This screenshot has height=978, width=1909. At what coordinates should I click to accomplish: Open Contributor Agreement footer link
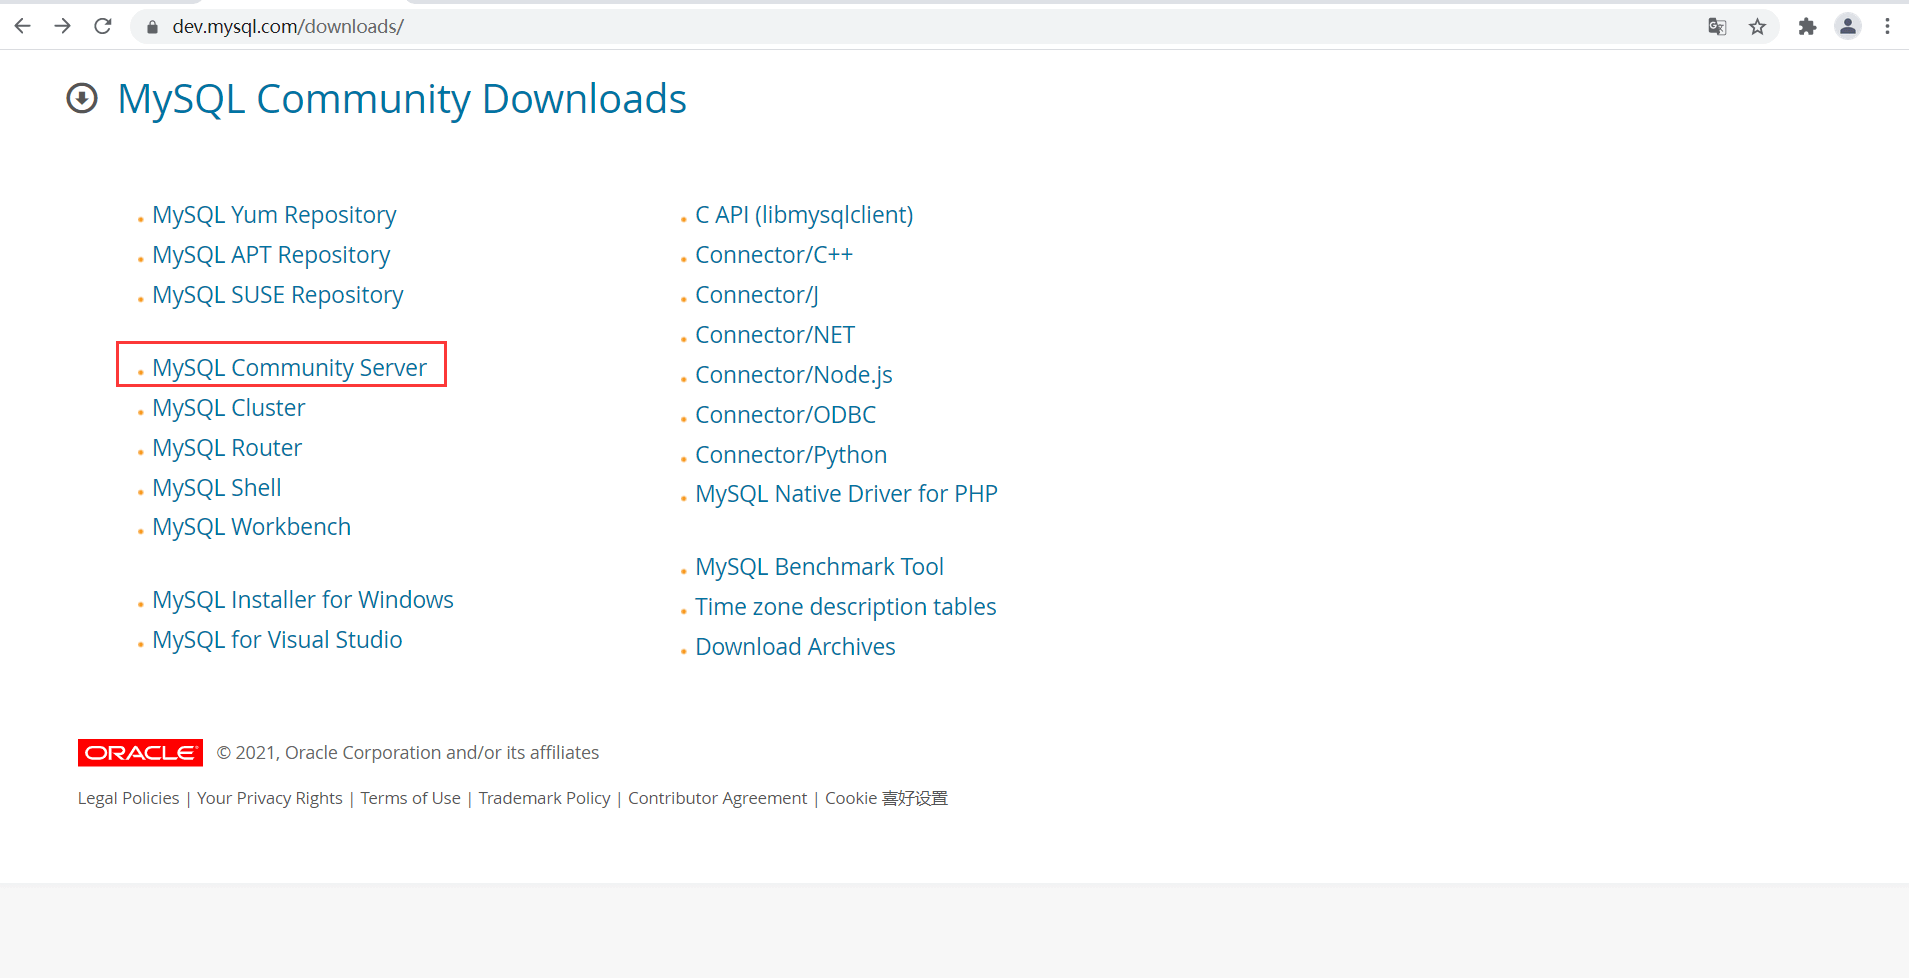[x=717, y=798]
